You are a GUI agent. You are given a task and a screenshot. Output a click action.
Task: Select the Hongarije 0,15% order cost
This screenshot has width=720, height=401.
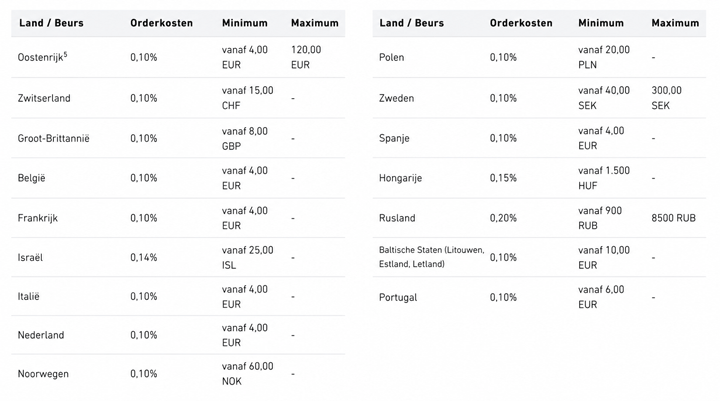(503, 178)
